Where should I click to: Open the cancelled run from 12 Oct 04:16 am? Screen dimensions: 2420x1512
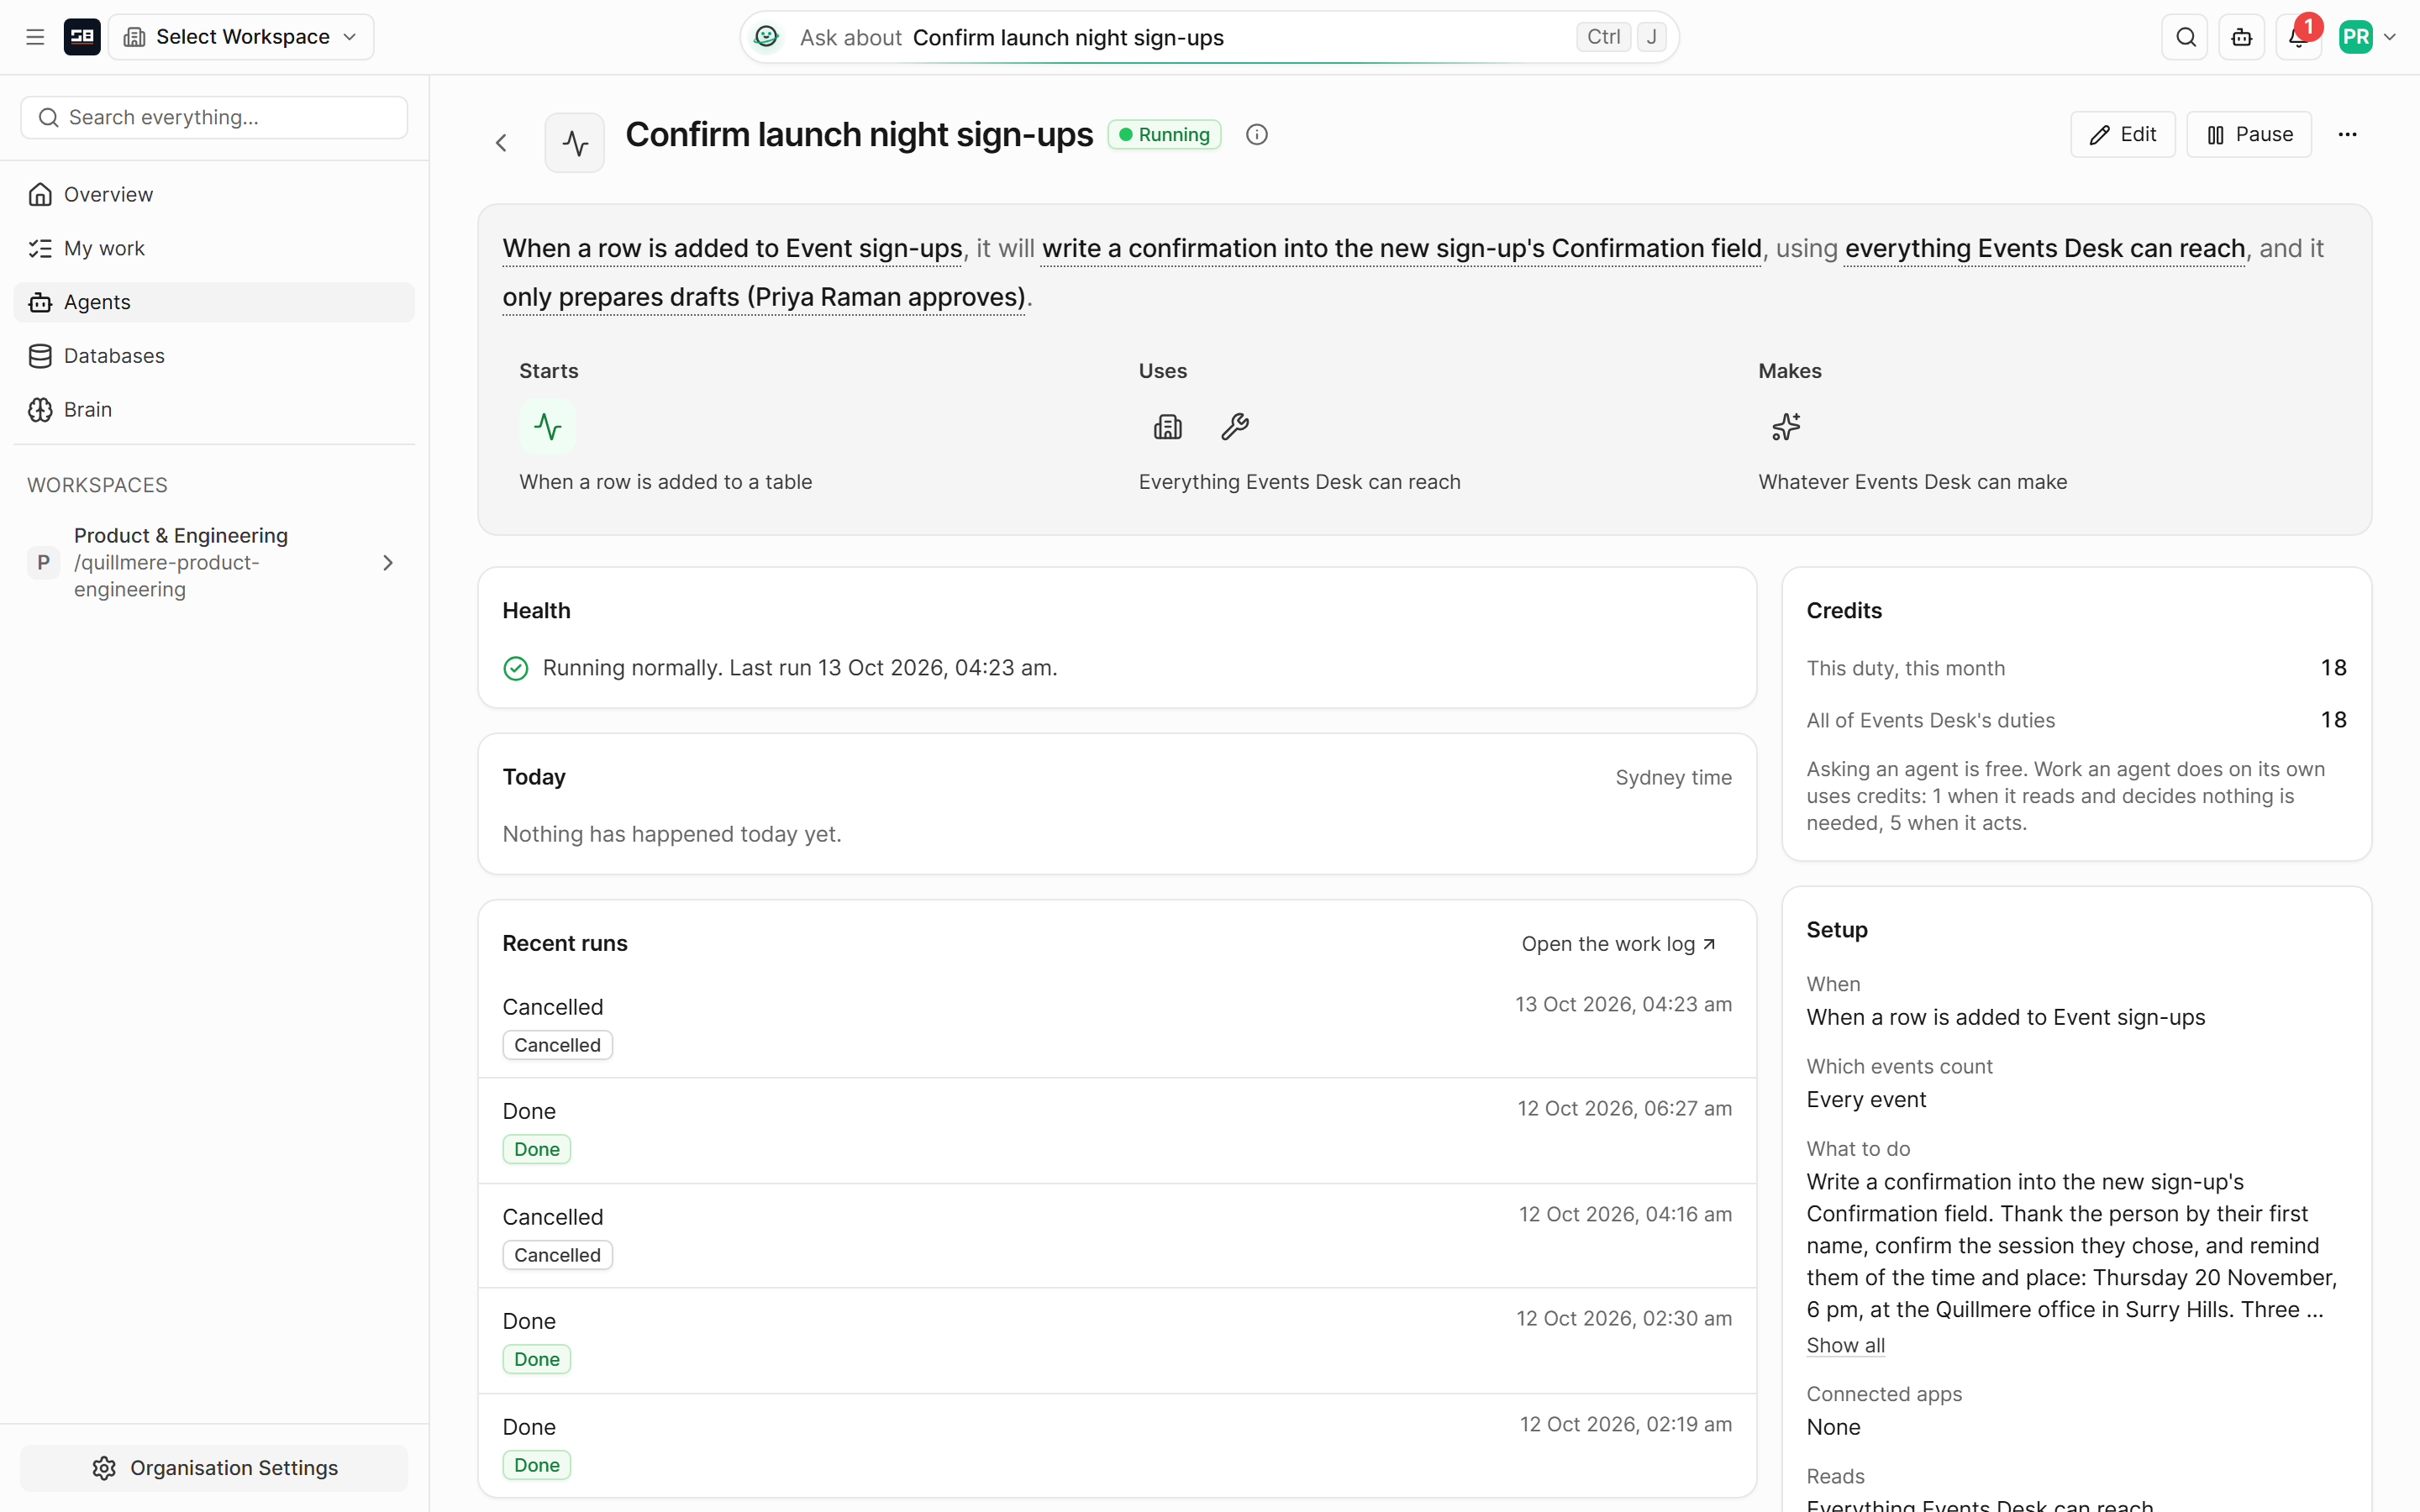pyautogui.click(x=1117, y=1235)
